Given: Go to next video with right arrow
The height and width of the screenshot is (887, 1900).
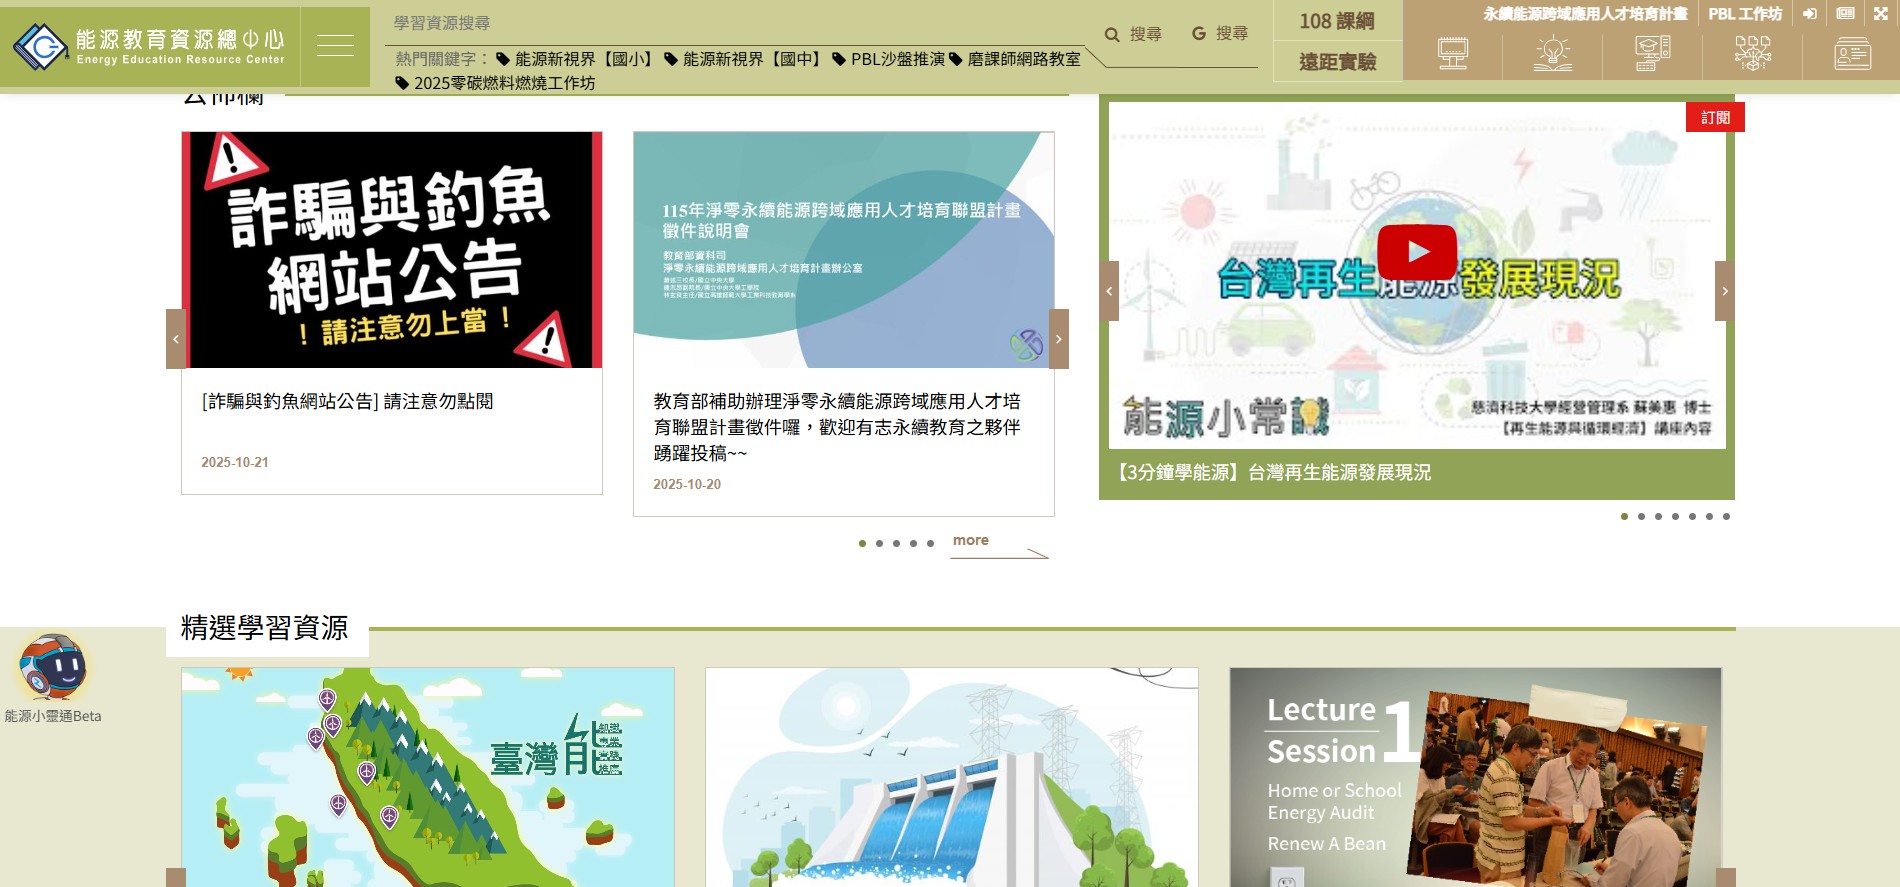Looking at the screenshot, I should tap(1724, 291).
